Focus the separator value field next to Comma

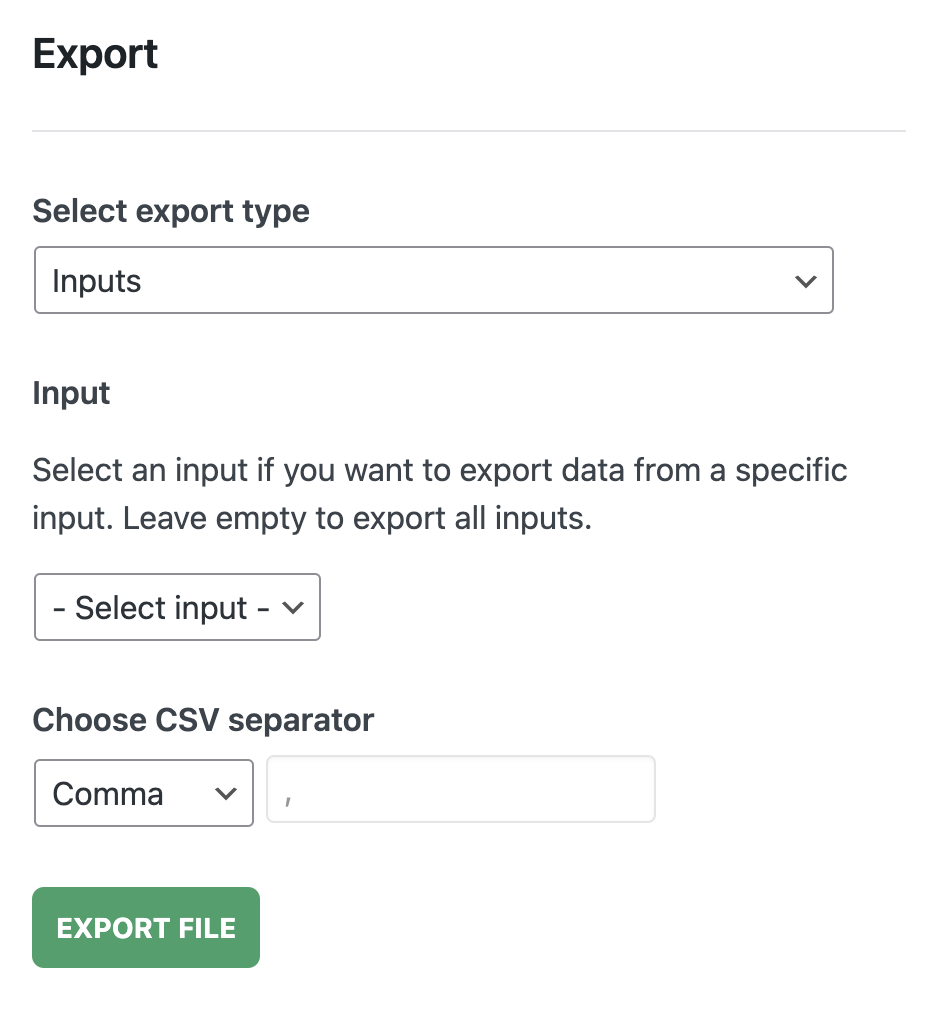click(x=460, y=789)
